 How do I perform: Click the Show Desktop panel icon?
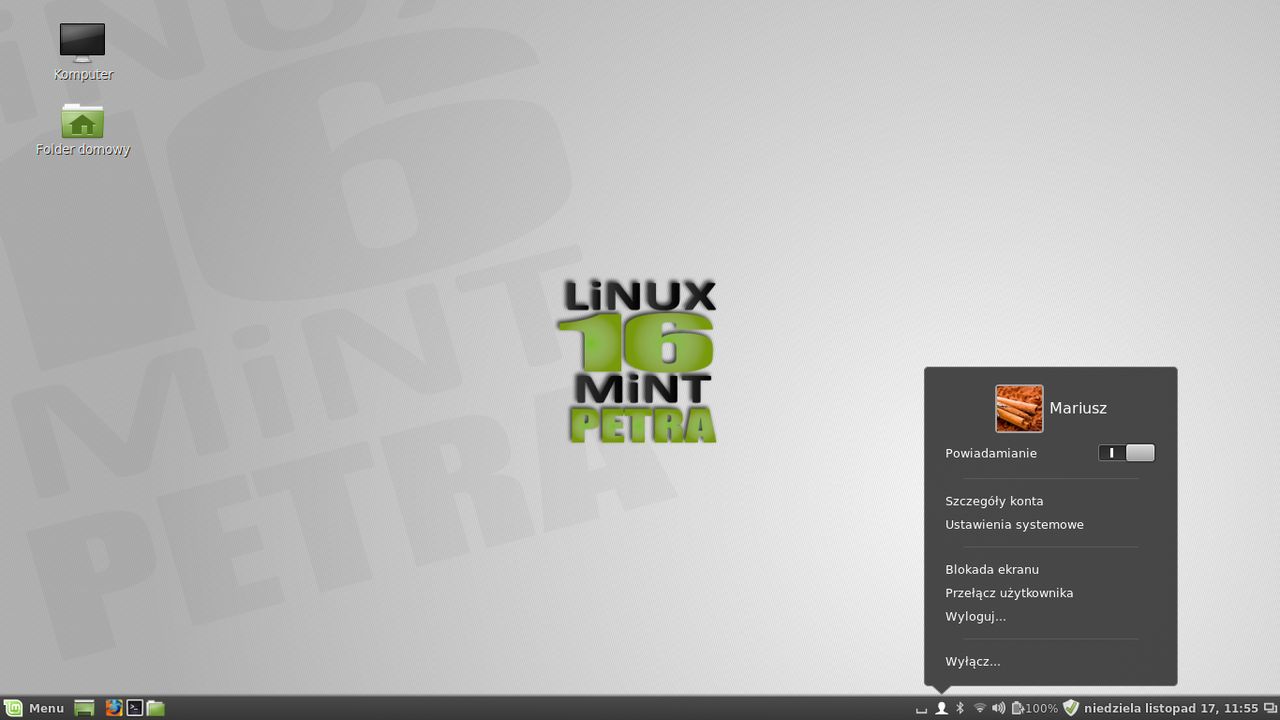point(85,708)
